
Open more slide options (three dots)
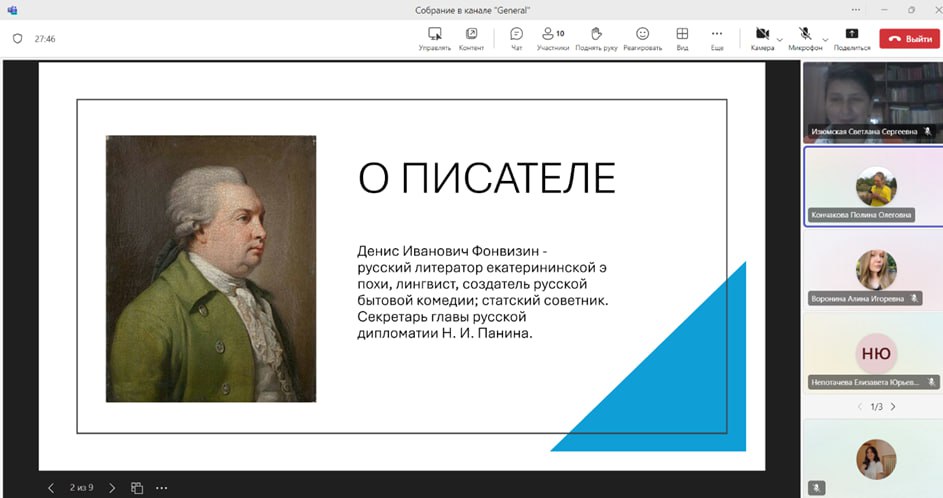pos(162,488)
